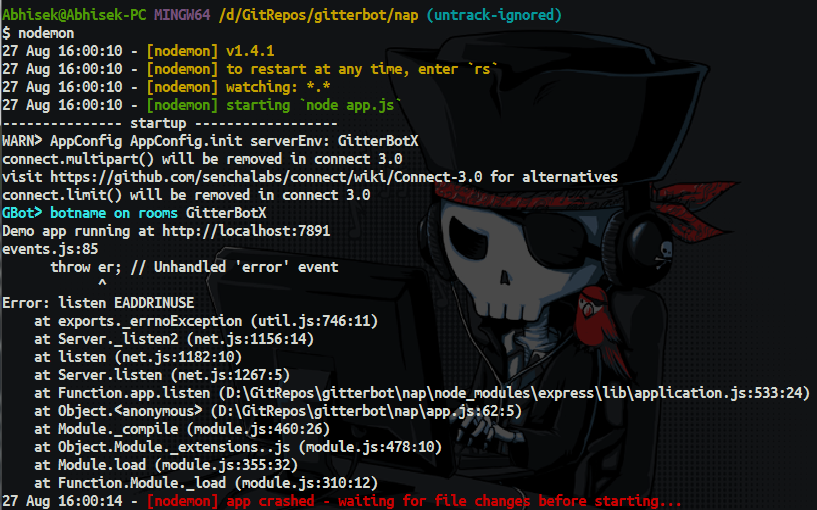This screenshot has width=817, height=510.
Task: Click the MINGW64 label in the prompt
Action: (182, 15)
